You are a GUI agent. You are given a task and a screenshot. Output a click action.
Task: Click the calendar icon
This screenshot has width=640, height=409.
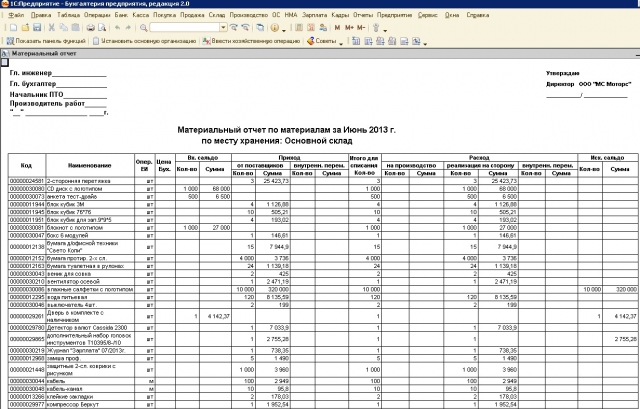(x=311, y=28)
